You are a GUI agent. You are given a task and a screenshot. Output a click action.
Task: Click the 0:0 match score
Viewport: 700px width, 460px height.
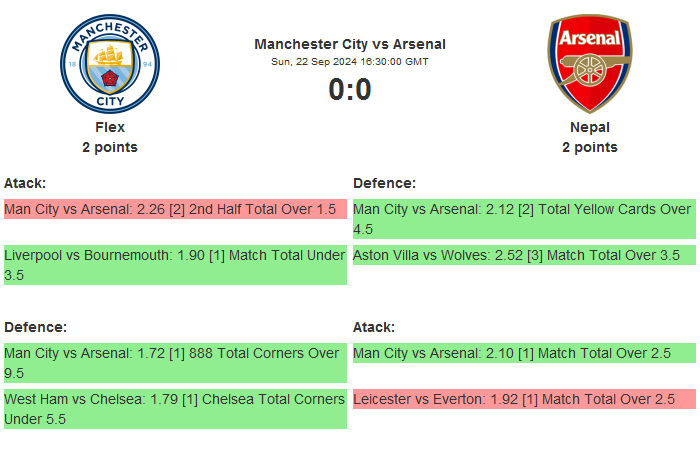tap(349, 90)
